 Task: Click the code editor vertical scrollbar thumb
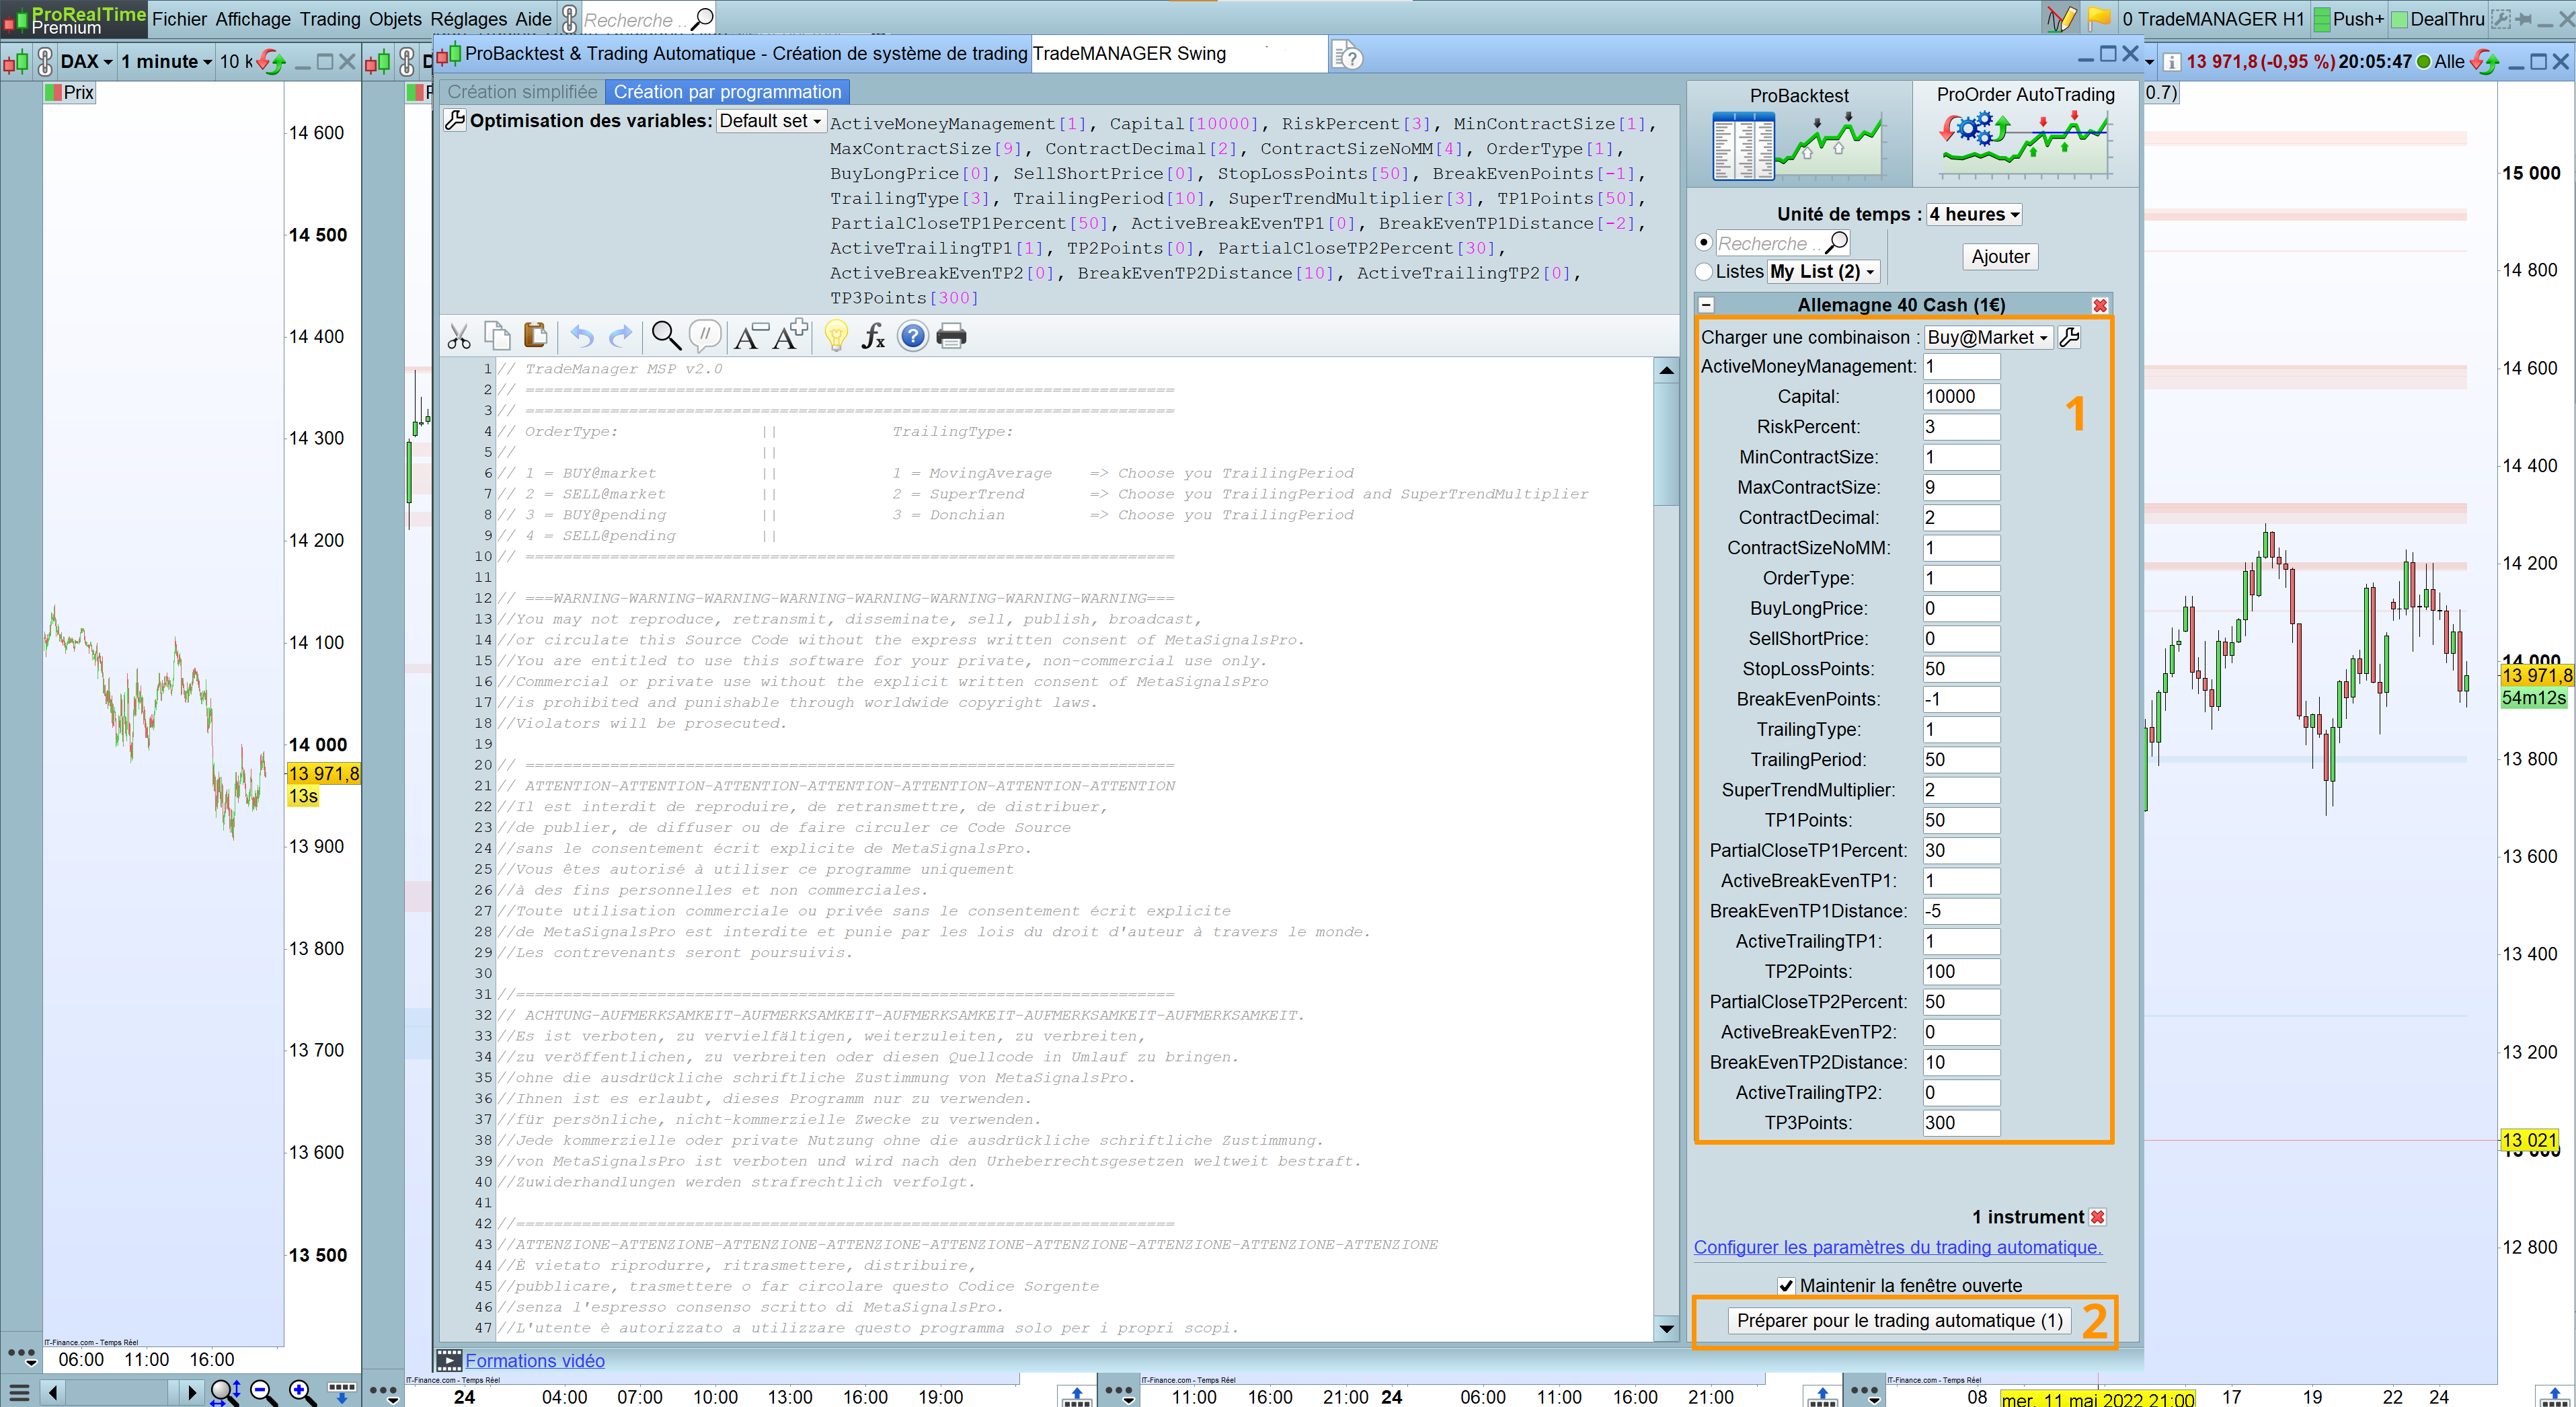pos(1666,445)
